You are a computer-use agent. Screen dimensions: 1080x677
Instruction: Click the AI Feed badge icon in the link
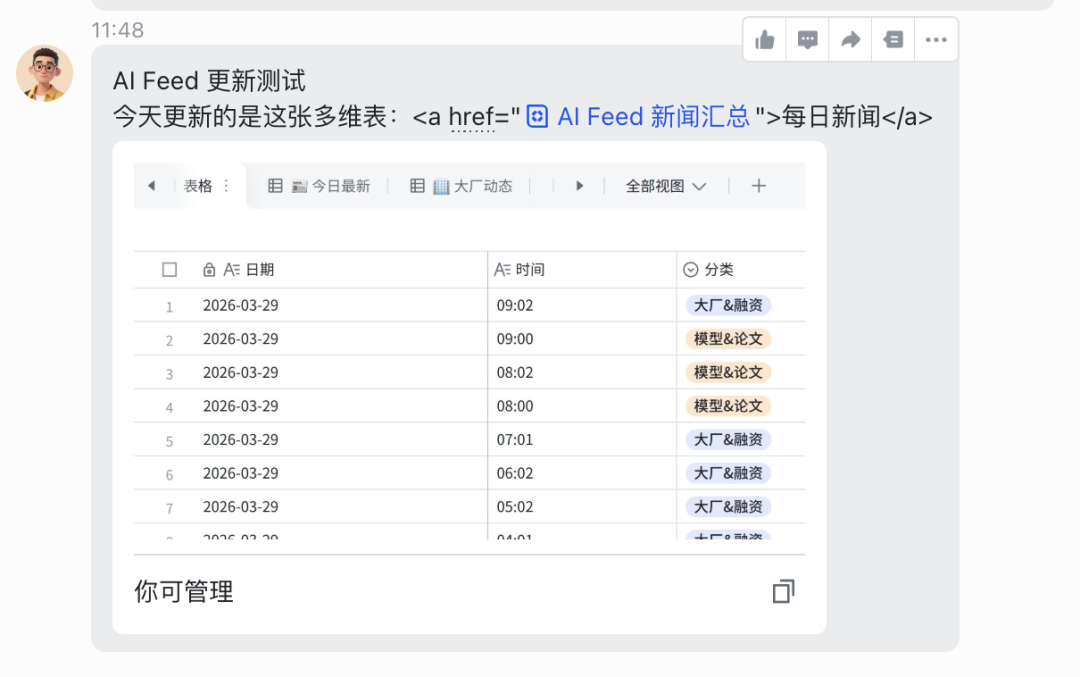(537, 116)
